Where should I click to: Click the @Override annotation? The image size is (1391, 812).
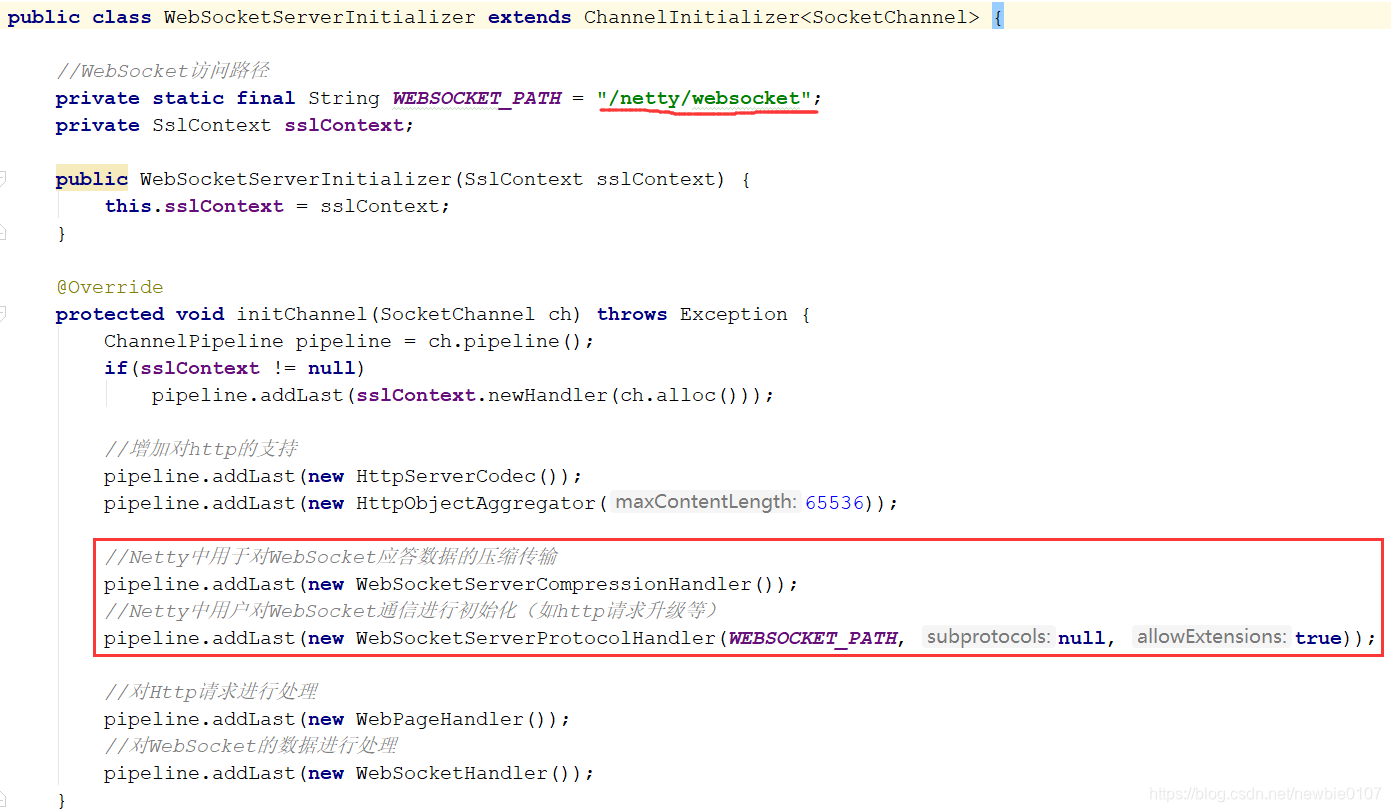pos(110,287)
